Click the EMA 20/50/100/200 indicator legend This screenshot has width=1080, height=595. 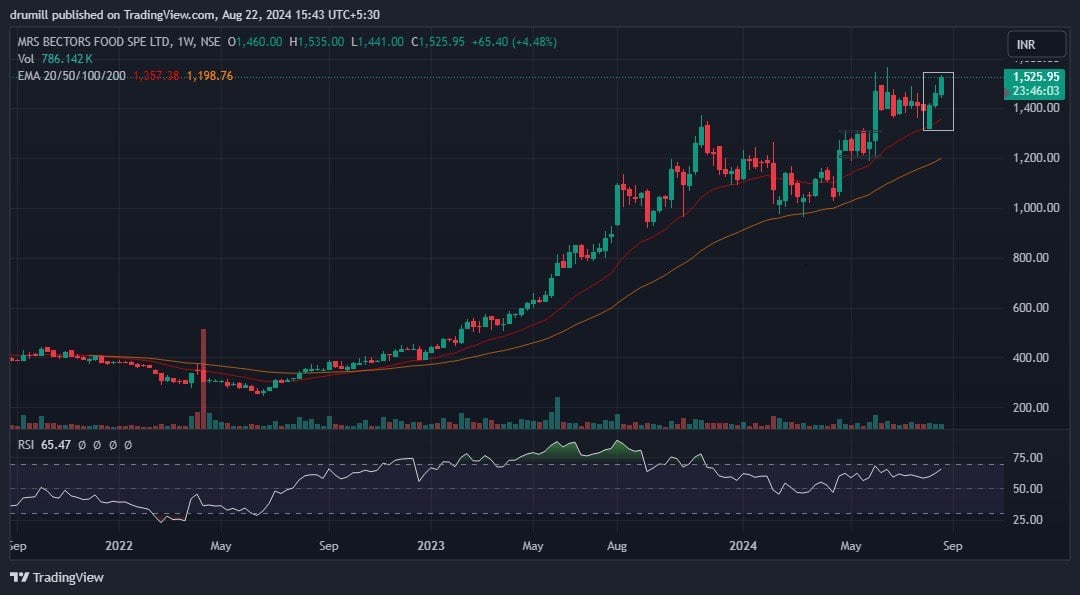(x=71, y=76)
